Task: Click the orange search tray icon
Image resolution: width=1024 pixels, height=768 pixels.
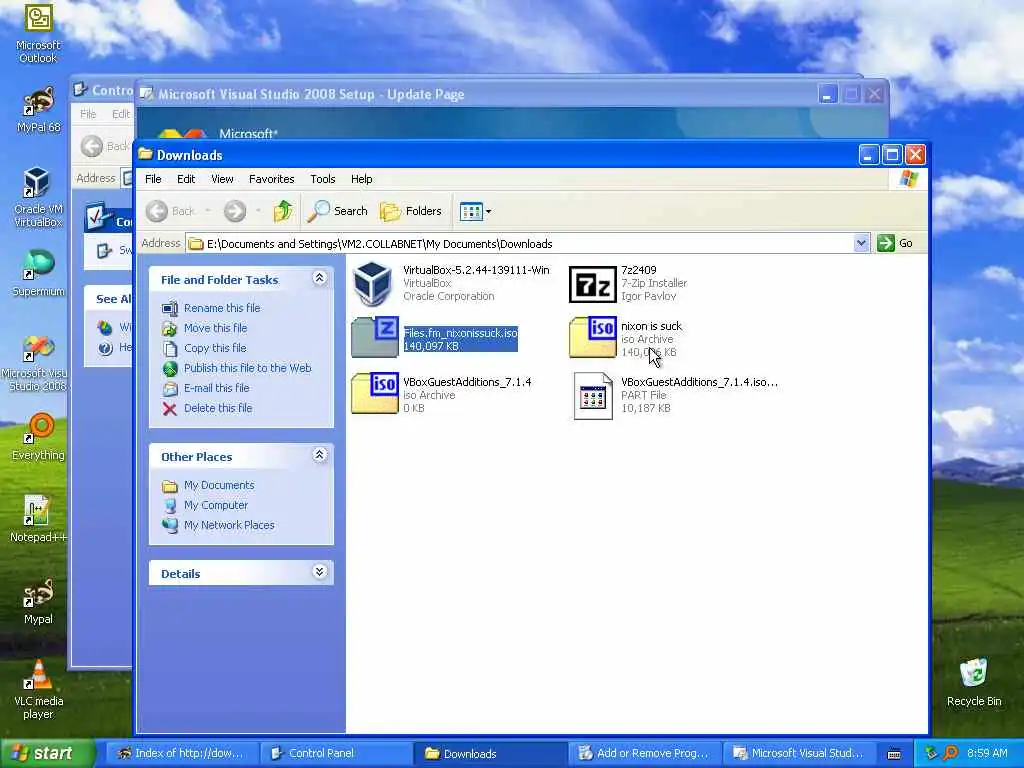Action: 950,753
